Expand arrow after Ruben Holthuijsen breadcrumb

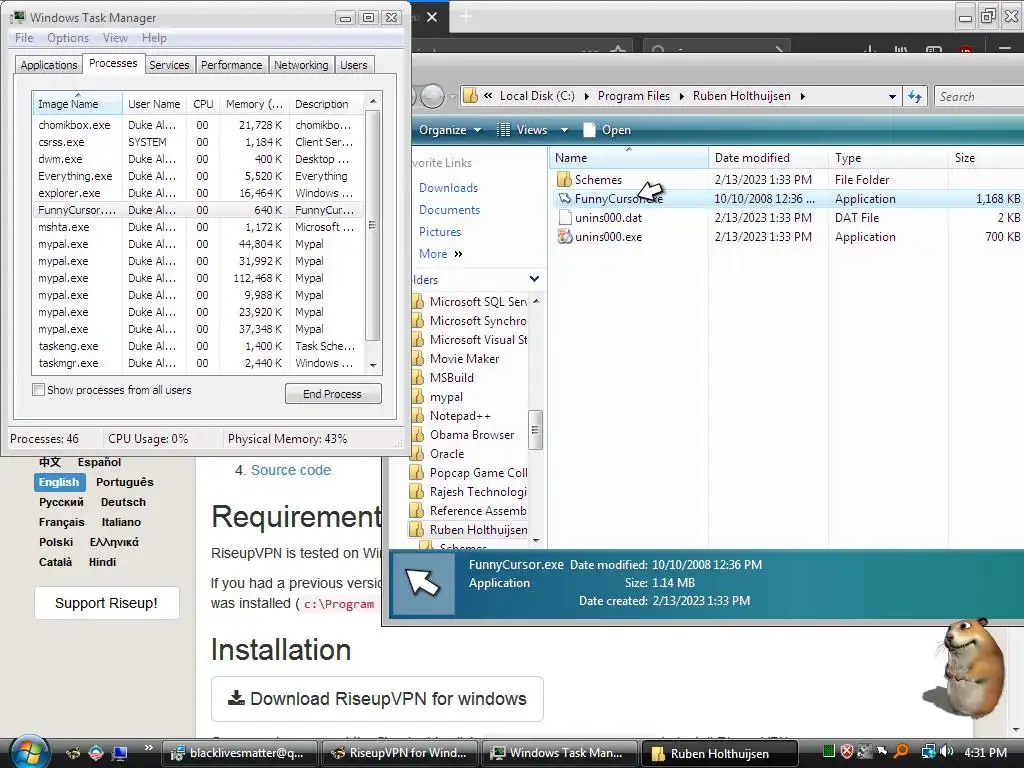802,97
